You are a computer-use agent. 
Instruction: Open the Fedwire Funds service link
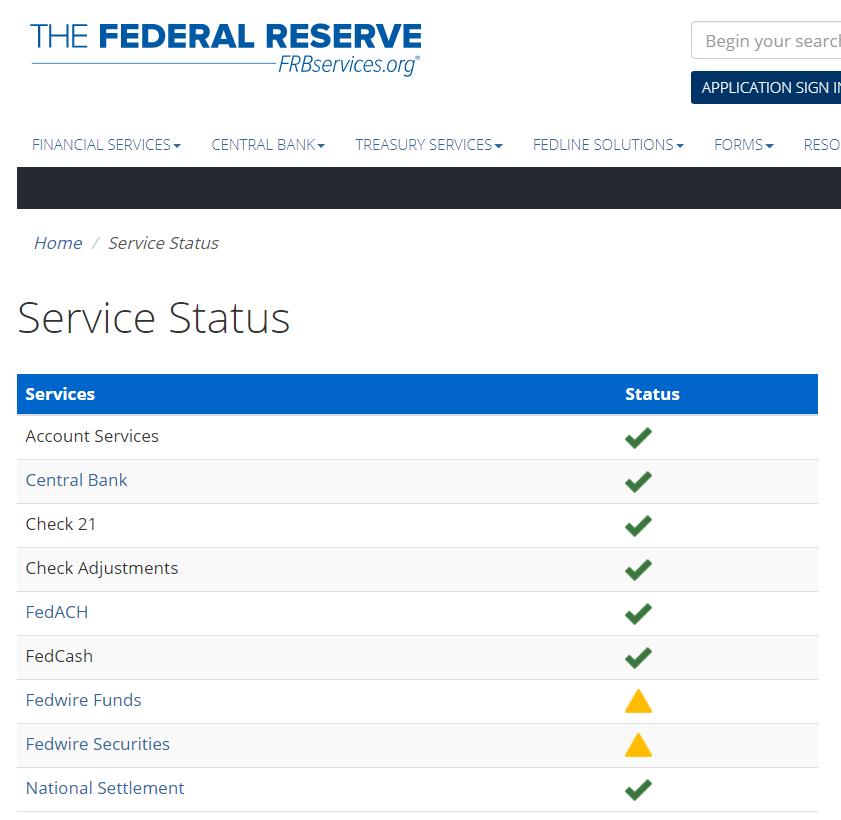(x=83, y=700)
